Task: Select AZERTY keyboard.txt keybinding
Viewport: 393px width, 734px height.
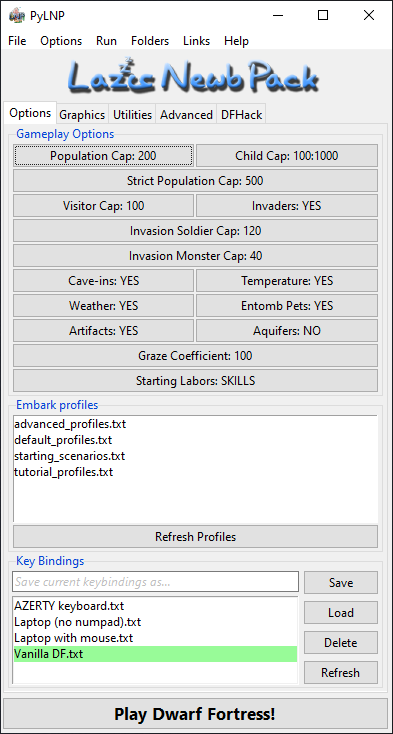Action: tap(155, 606)
